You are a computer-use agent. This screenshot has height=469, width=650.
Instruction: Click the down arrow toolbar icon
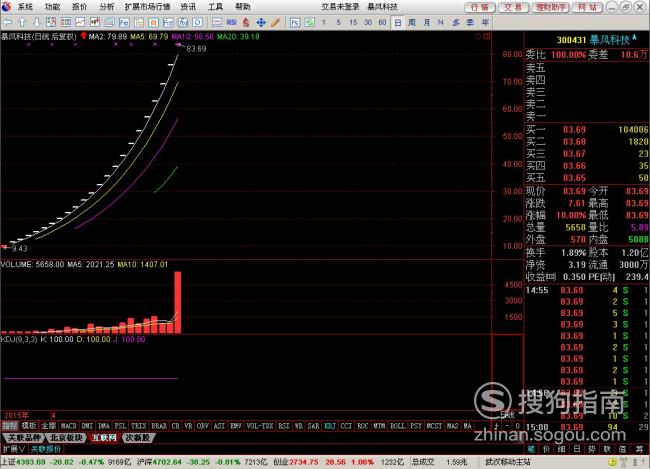coord(36,22)
